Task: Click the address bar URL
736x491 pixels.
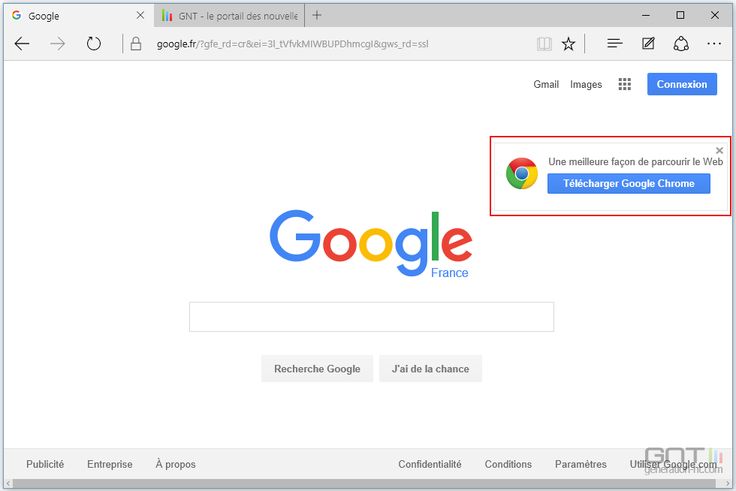Action: point(292,44)
